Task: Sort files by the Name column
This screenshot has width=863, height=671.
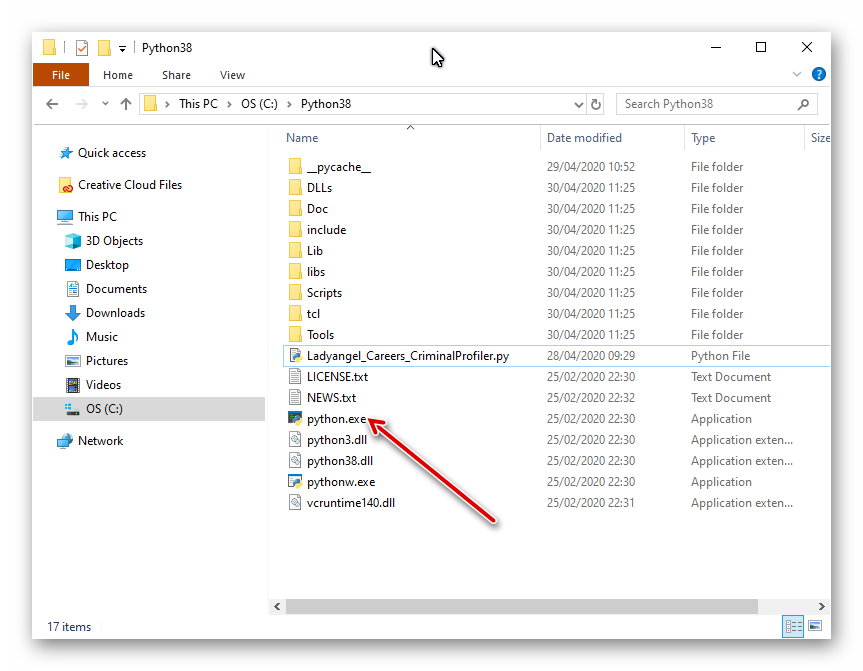Action: [x=302, y=138]
